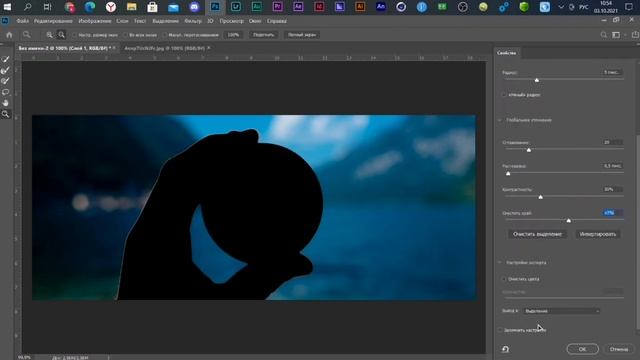Open the Справка menu
Screen dimensions: 640x360
coord(277,21)
